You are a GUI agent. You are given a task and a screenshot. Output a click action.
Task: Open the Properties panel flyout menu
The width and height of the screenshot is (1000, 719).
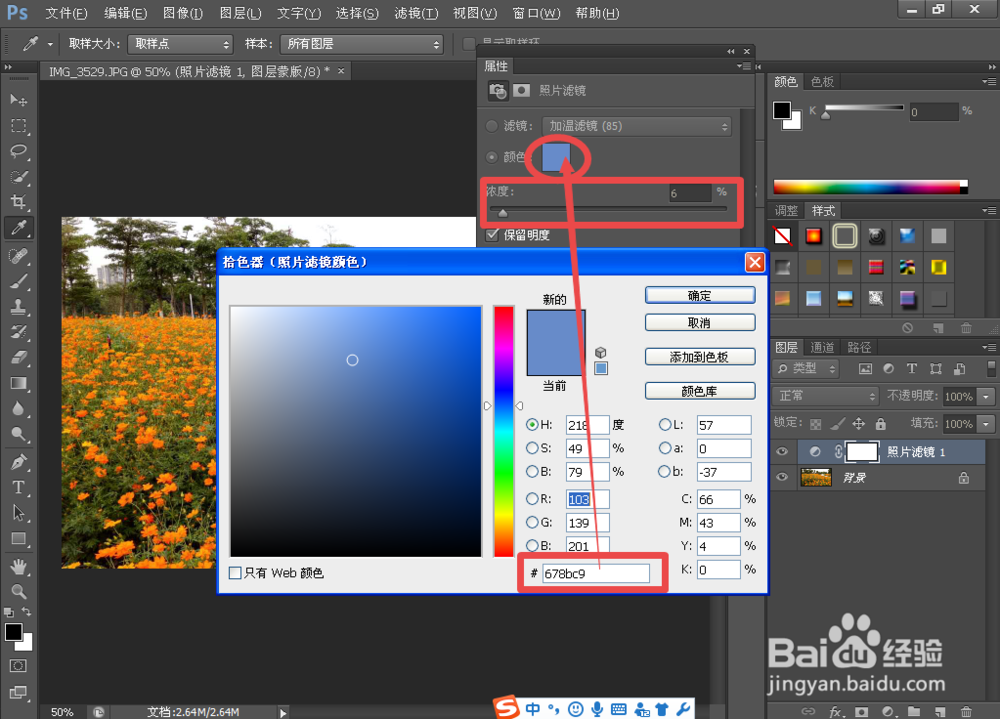click(x=743, y=66)
